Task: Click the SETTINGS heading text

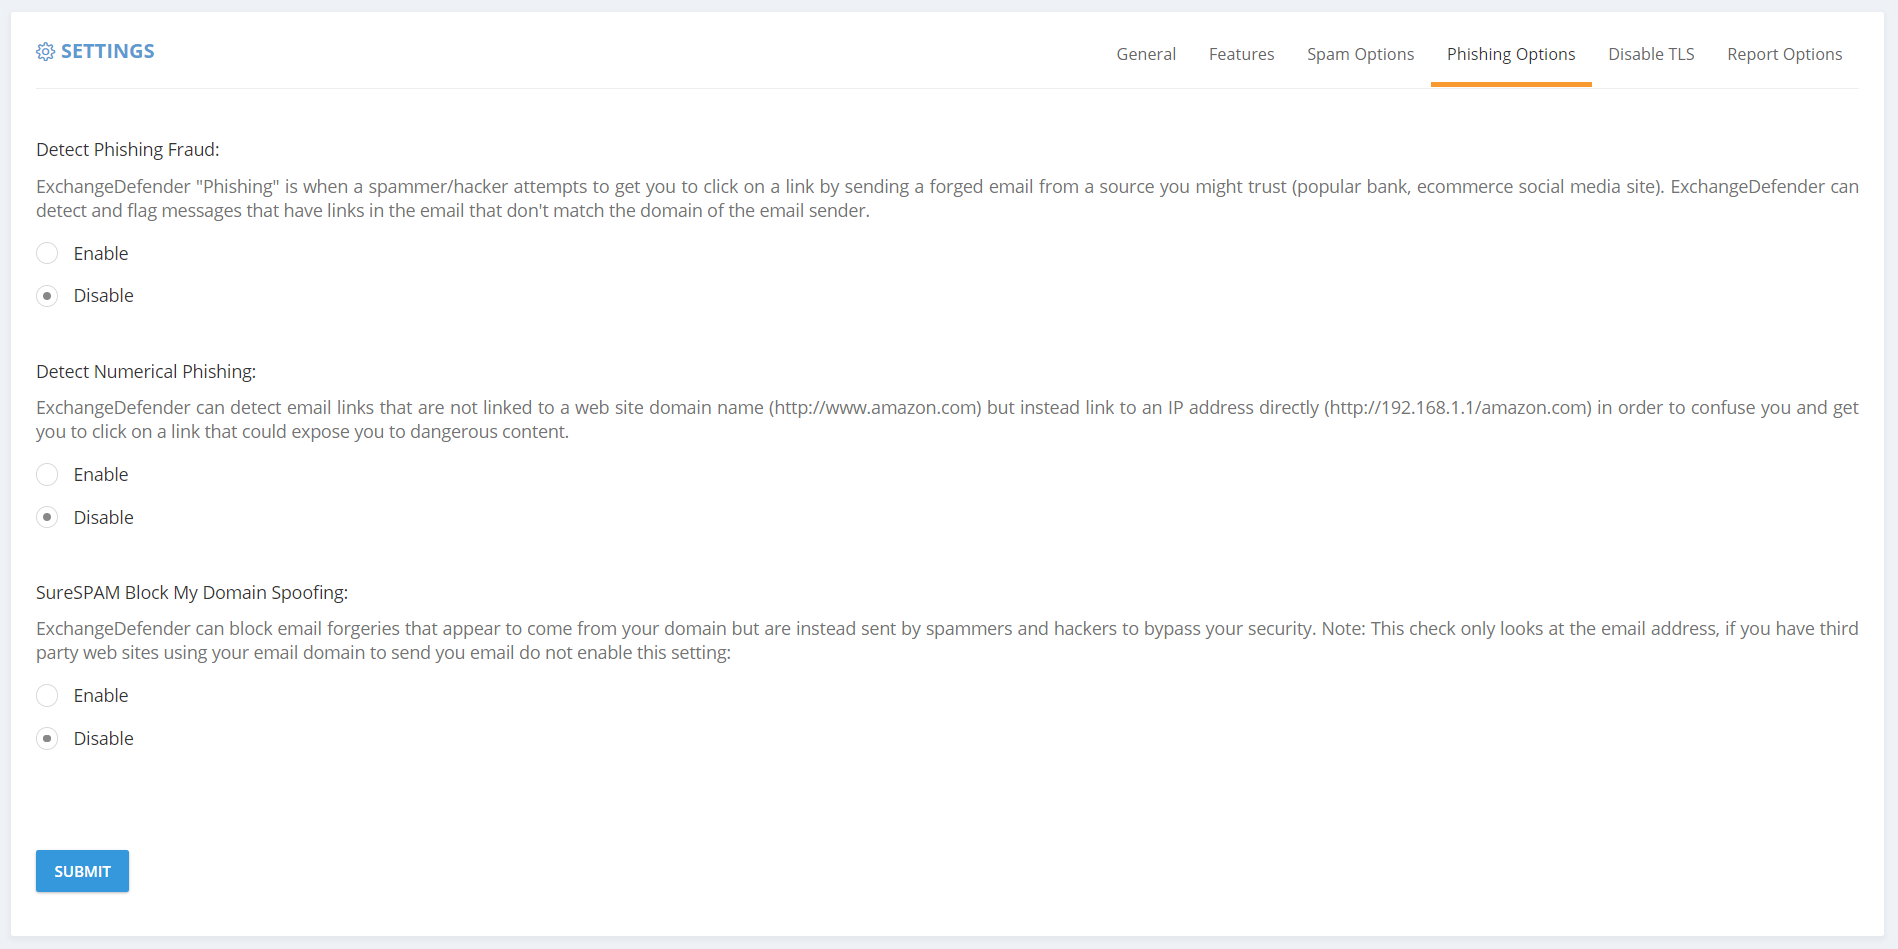Action: 108,51
